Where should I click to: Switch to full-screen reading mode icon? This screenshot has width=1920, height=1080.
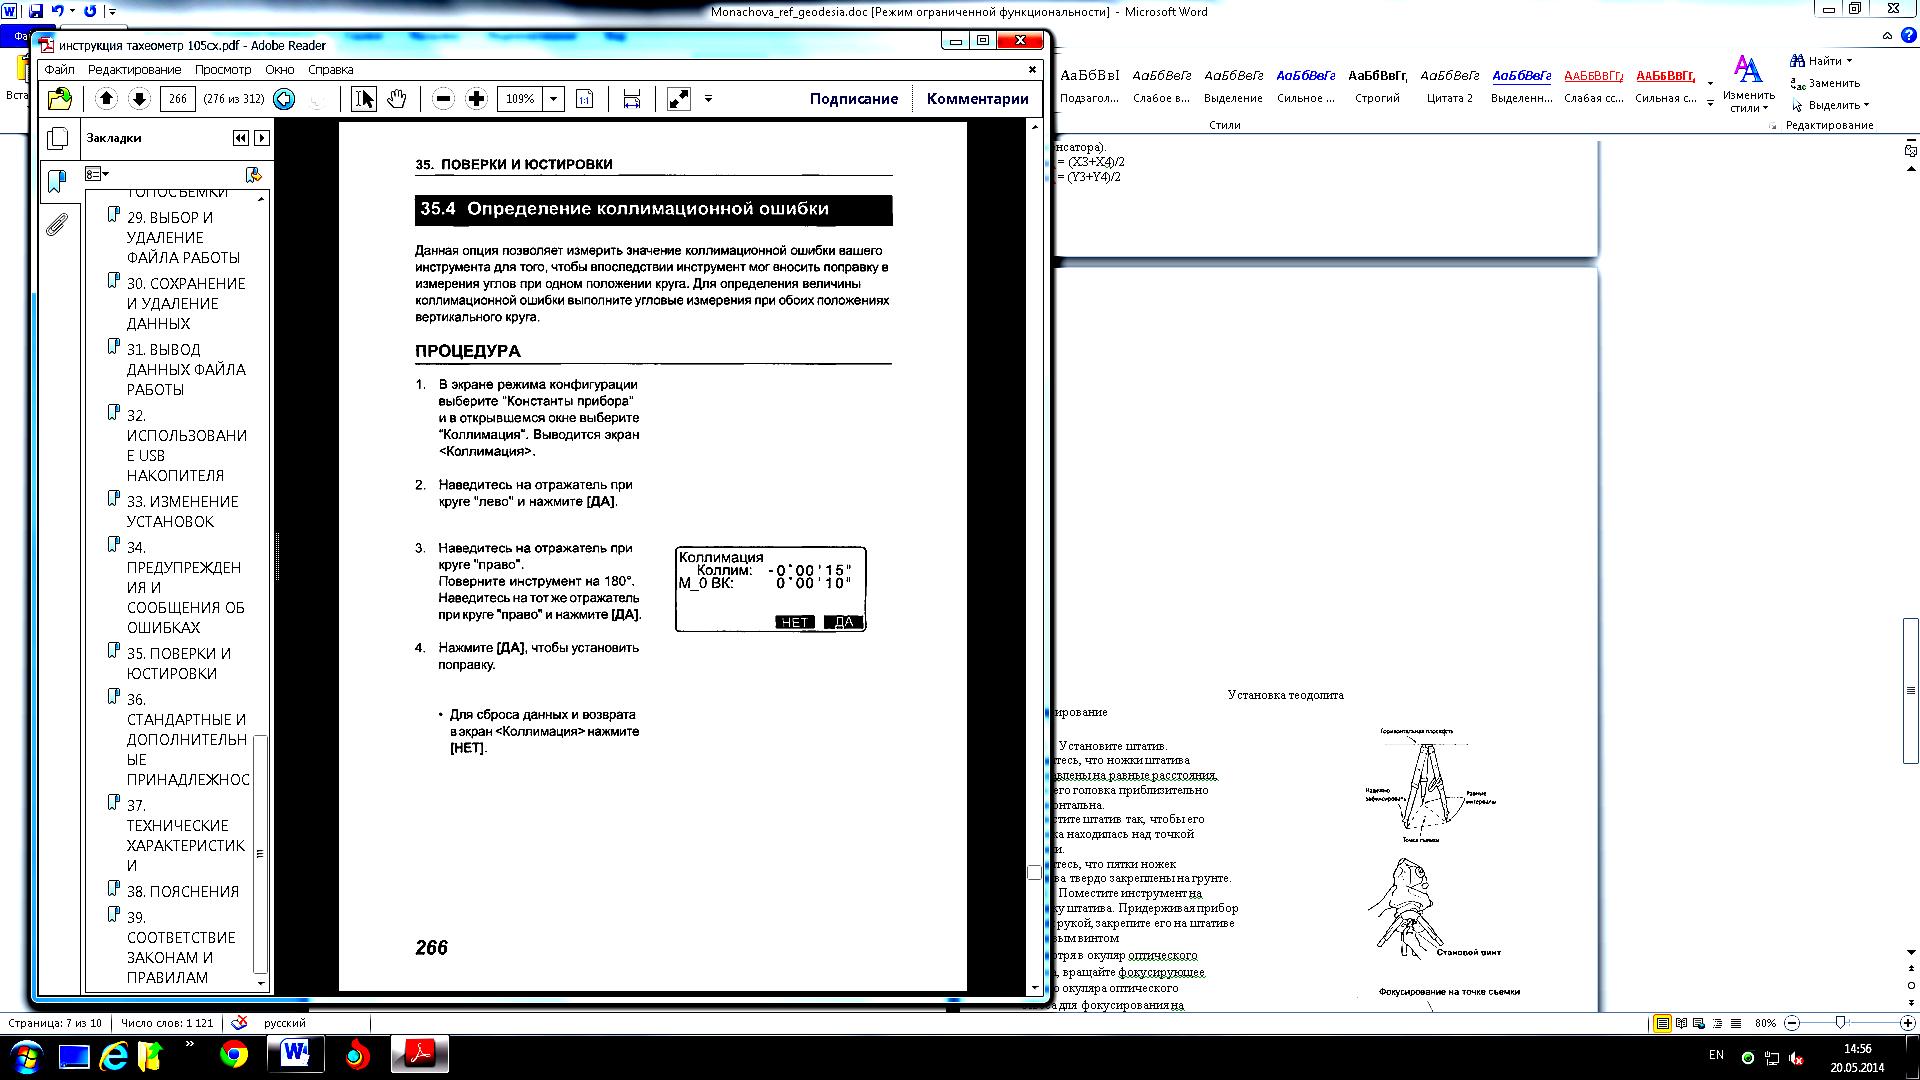pos(679,98)
